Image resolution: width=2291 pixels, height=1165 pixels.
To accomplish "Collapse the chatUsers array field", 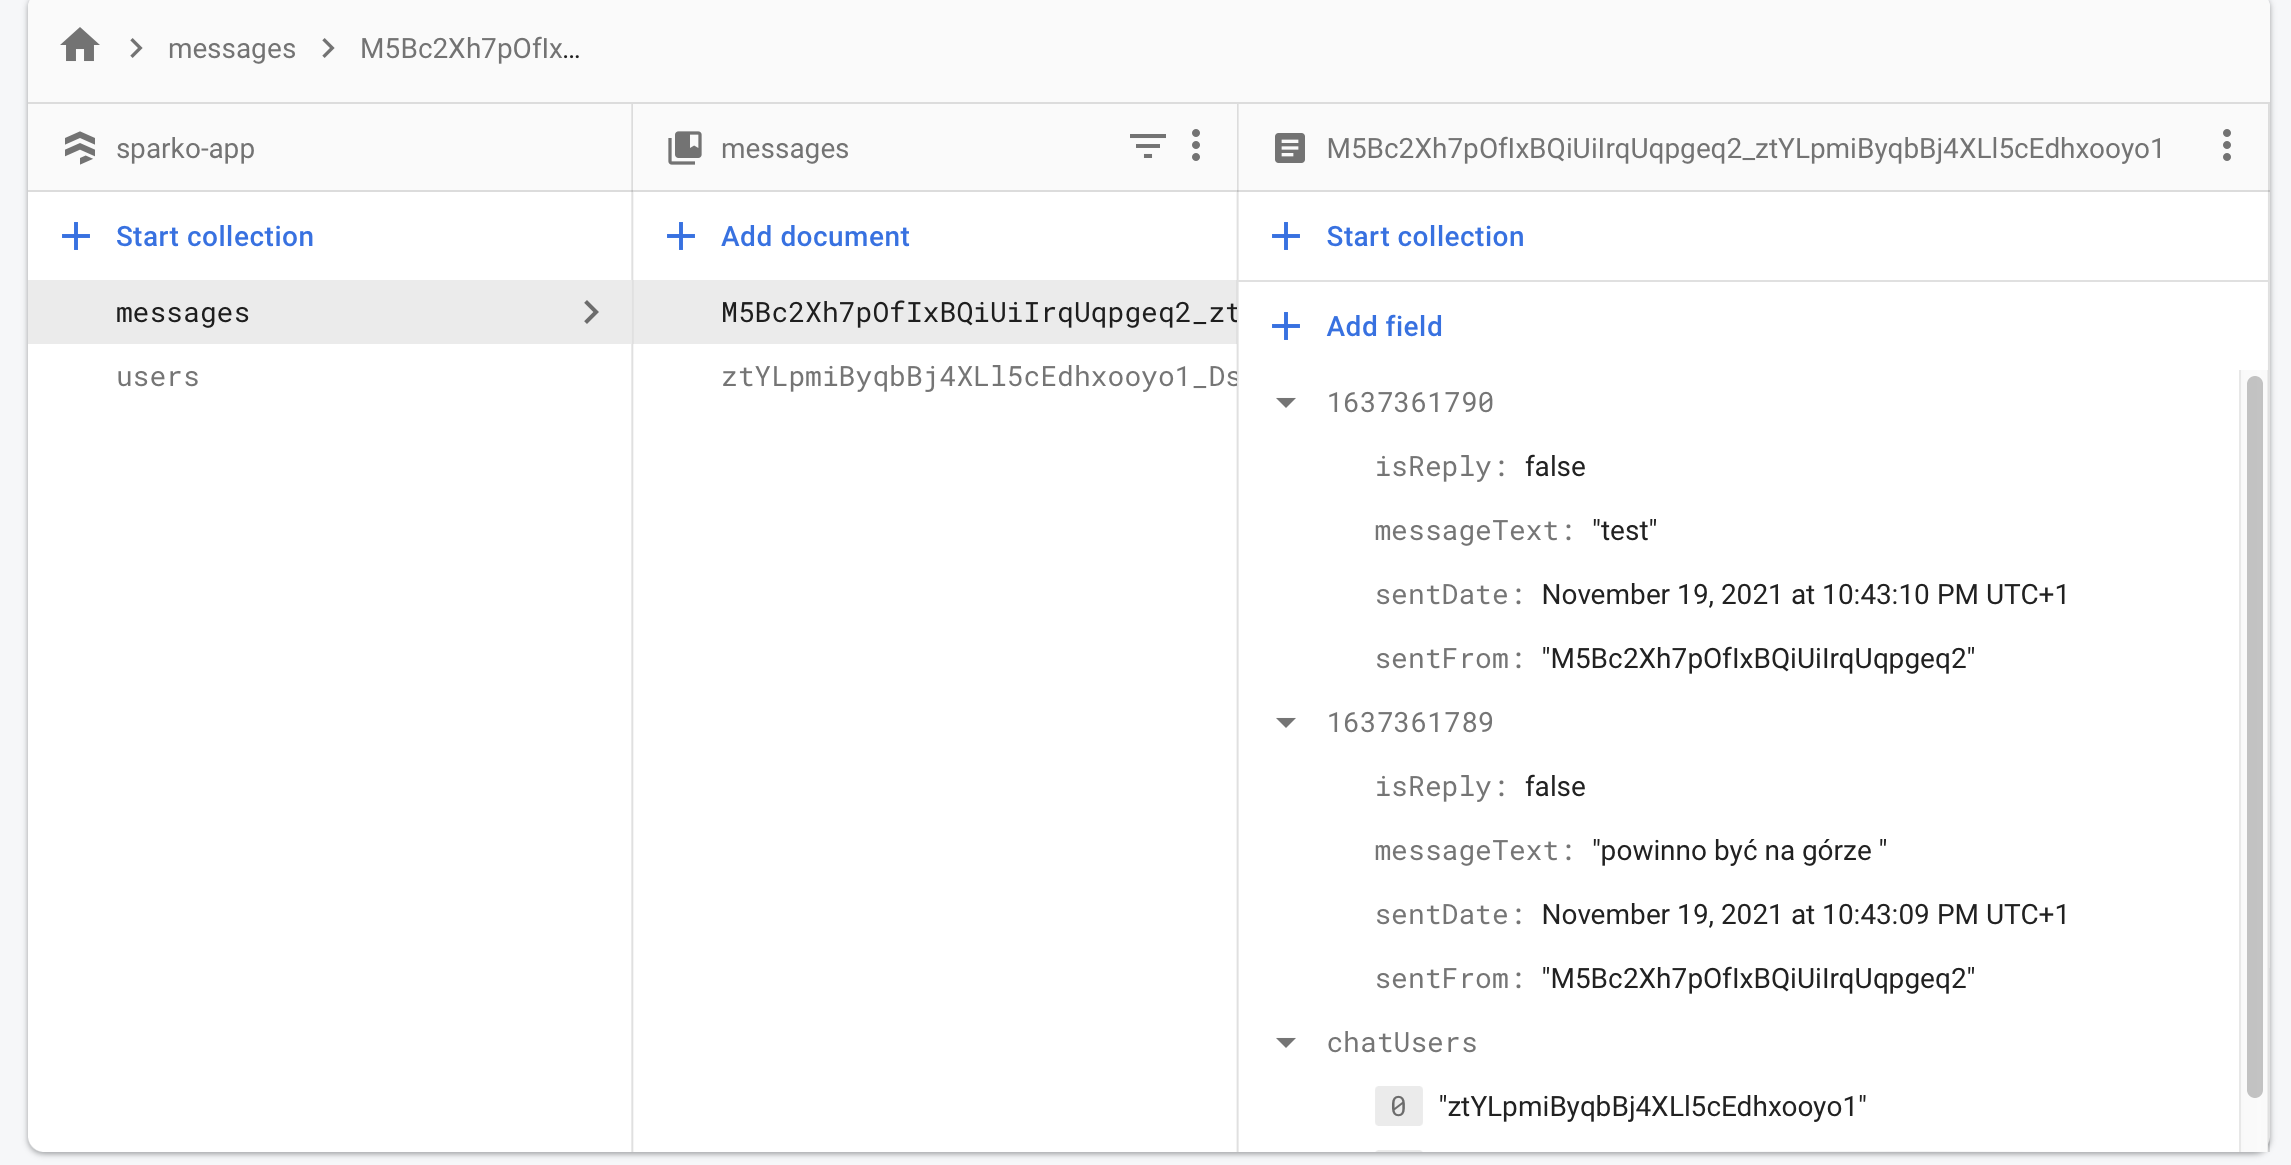I will pyautogui.click(x=1286, y=1043).
